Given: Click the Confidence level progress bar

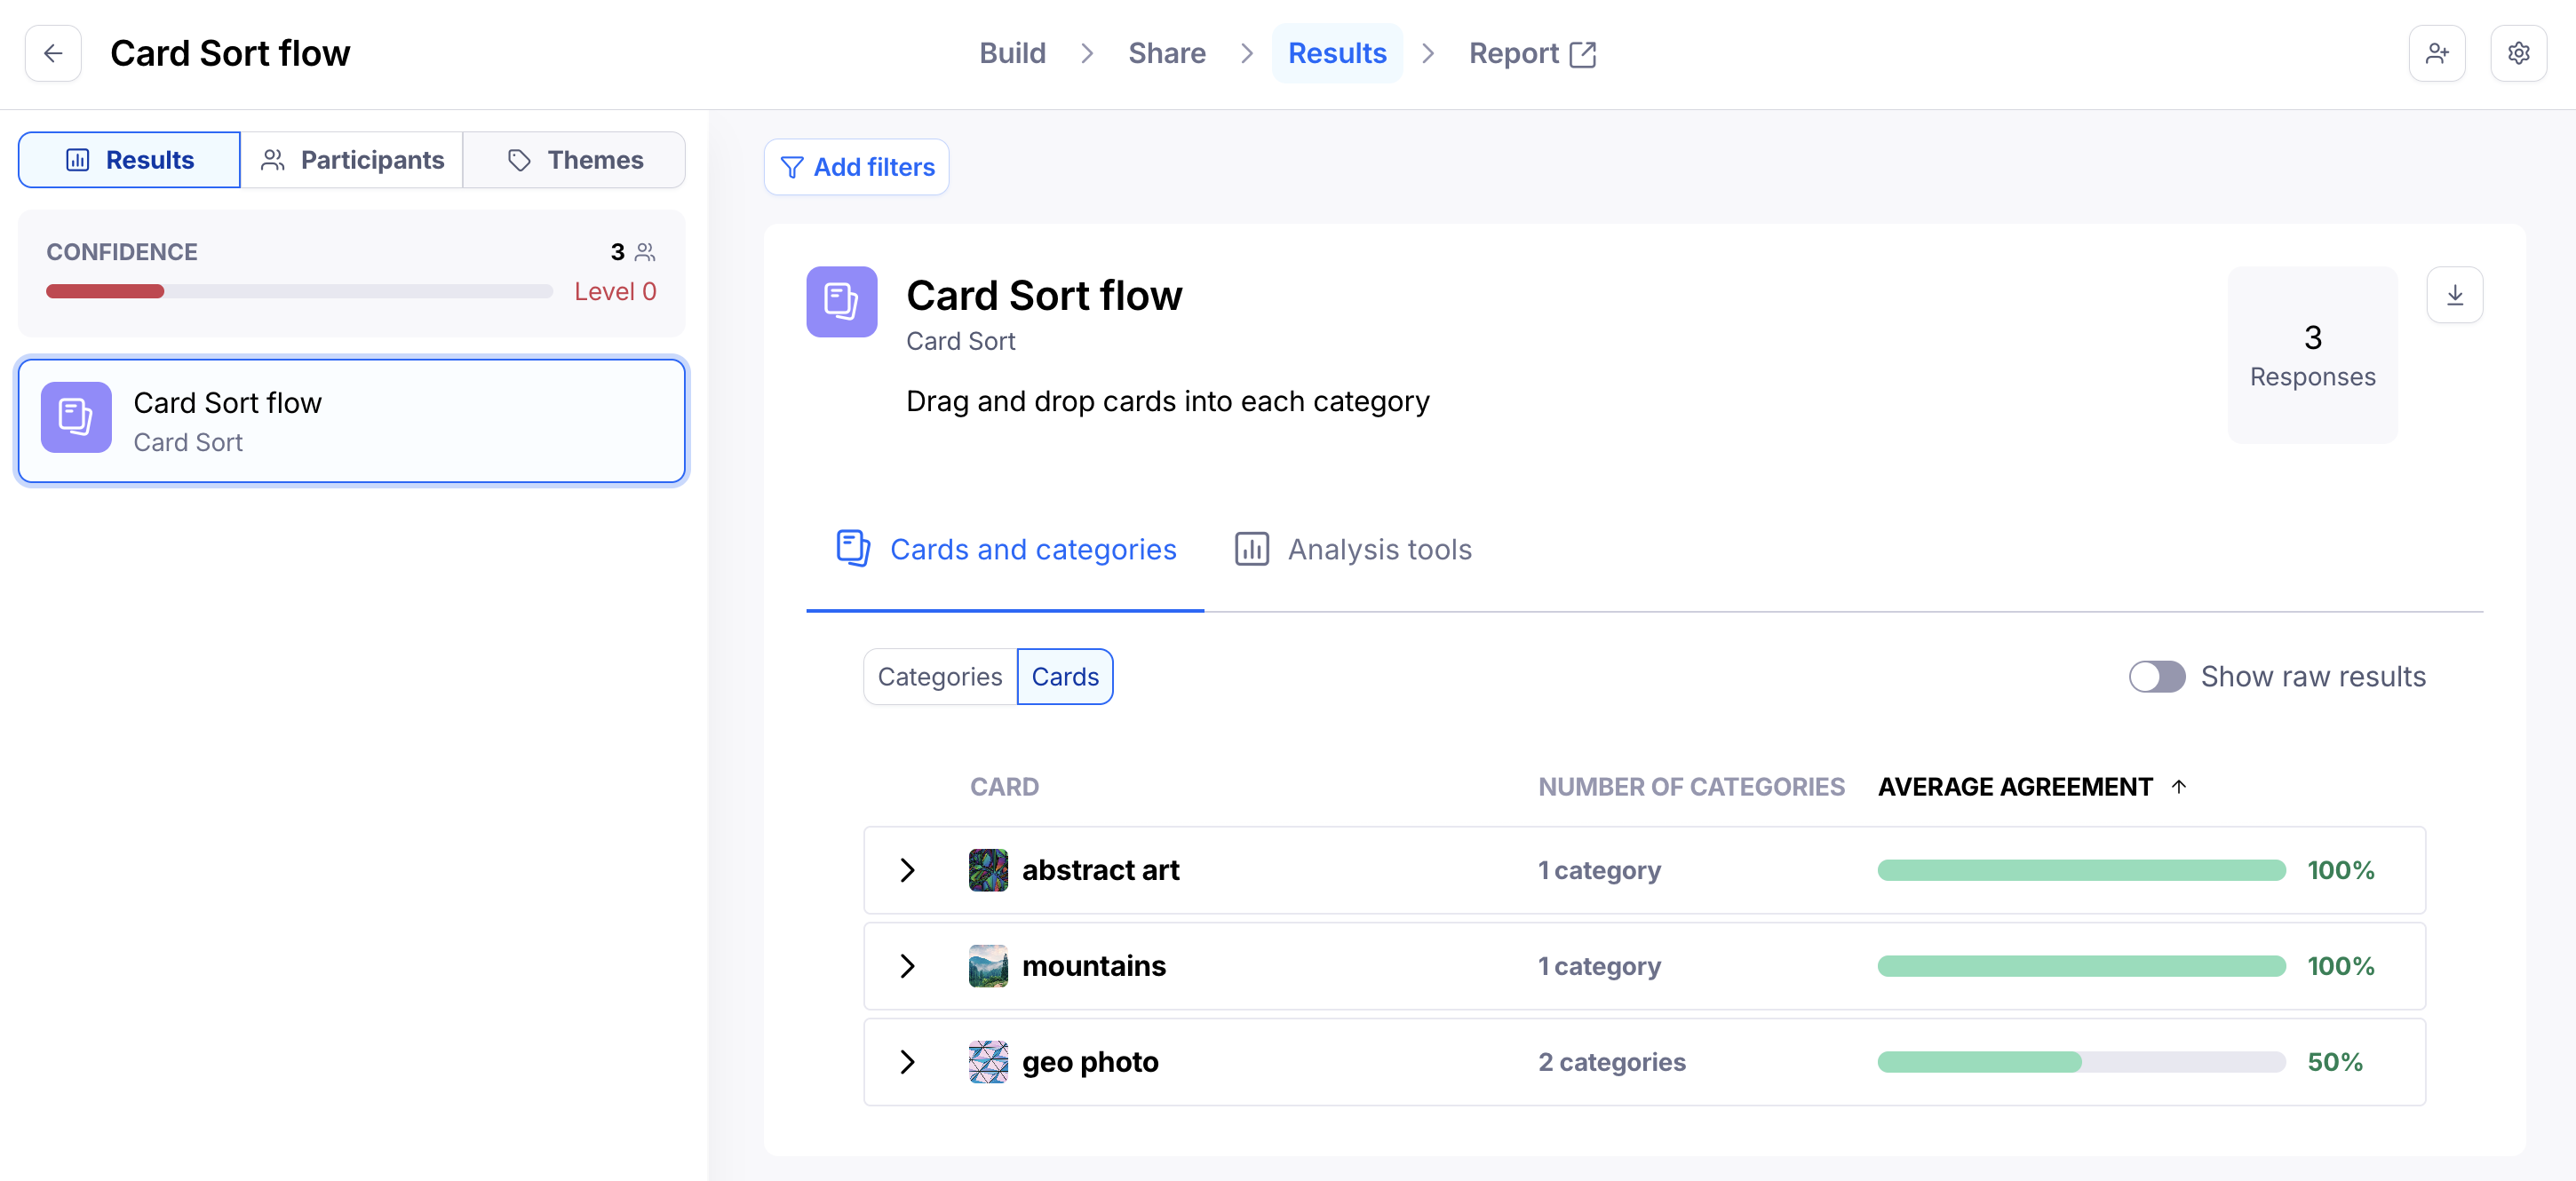Looking at the screenshot, I should [299, 291].
